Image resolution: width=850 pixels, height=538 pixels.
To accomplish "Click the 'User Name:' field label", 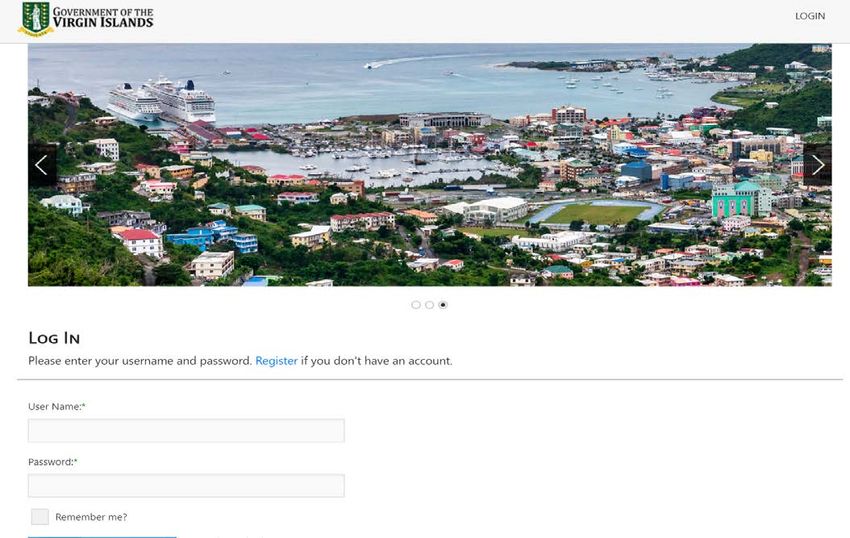I will [x=57, y=406].
